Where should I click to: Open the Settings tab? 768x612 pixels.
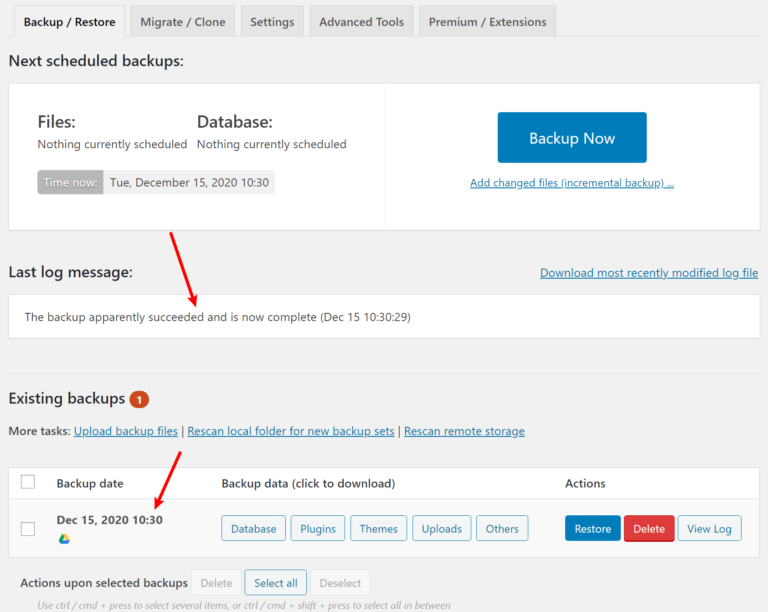coord(272,22)
